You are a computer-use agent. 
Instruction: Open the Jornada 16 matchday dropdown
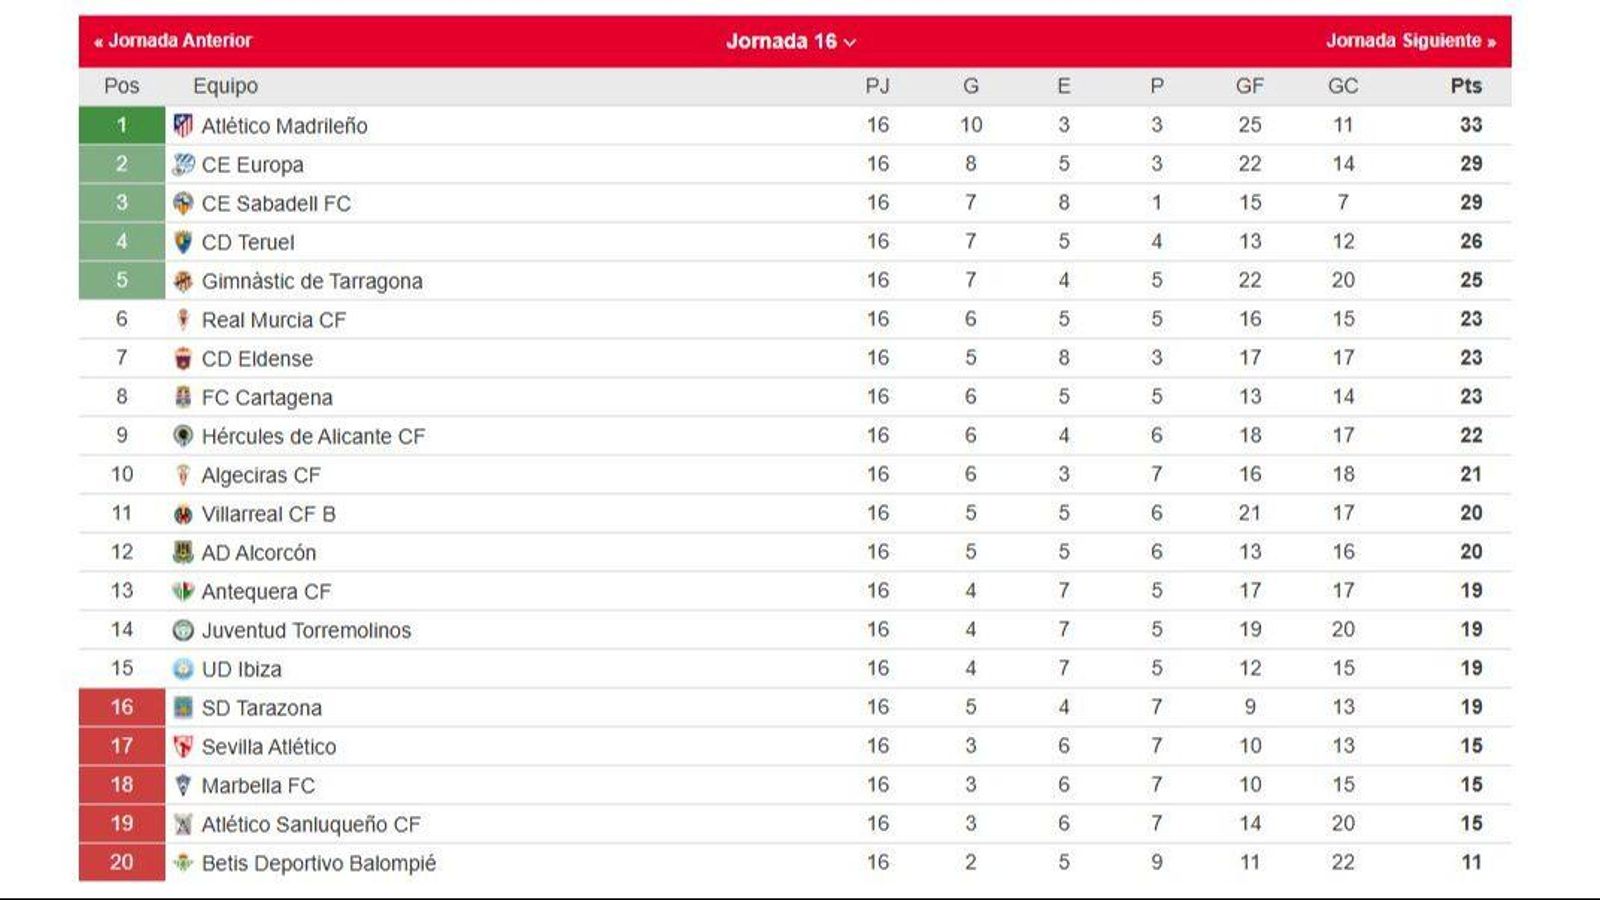click(786, 41)
